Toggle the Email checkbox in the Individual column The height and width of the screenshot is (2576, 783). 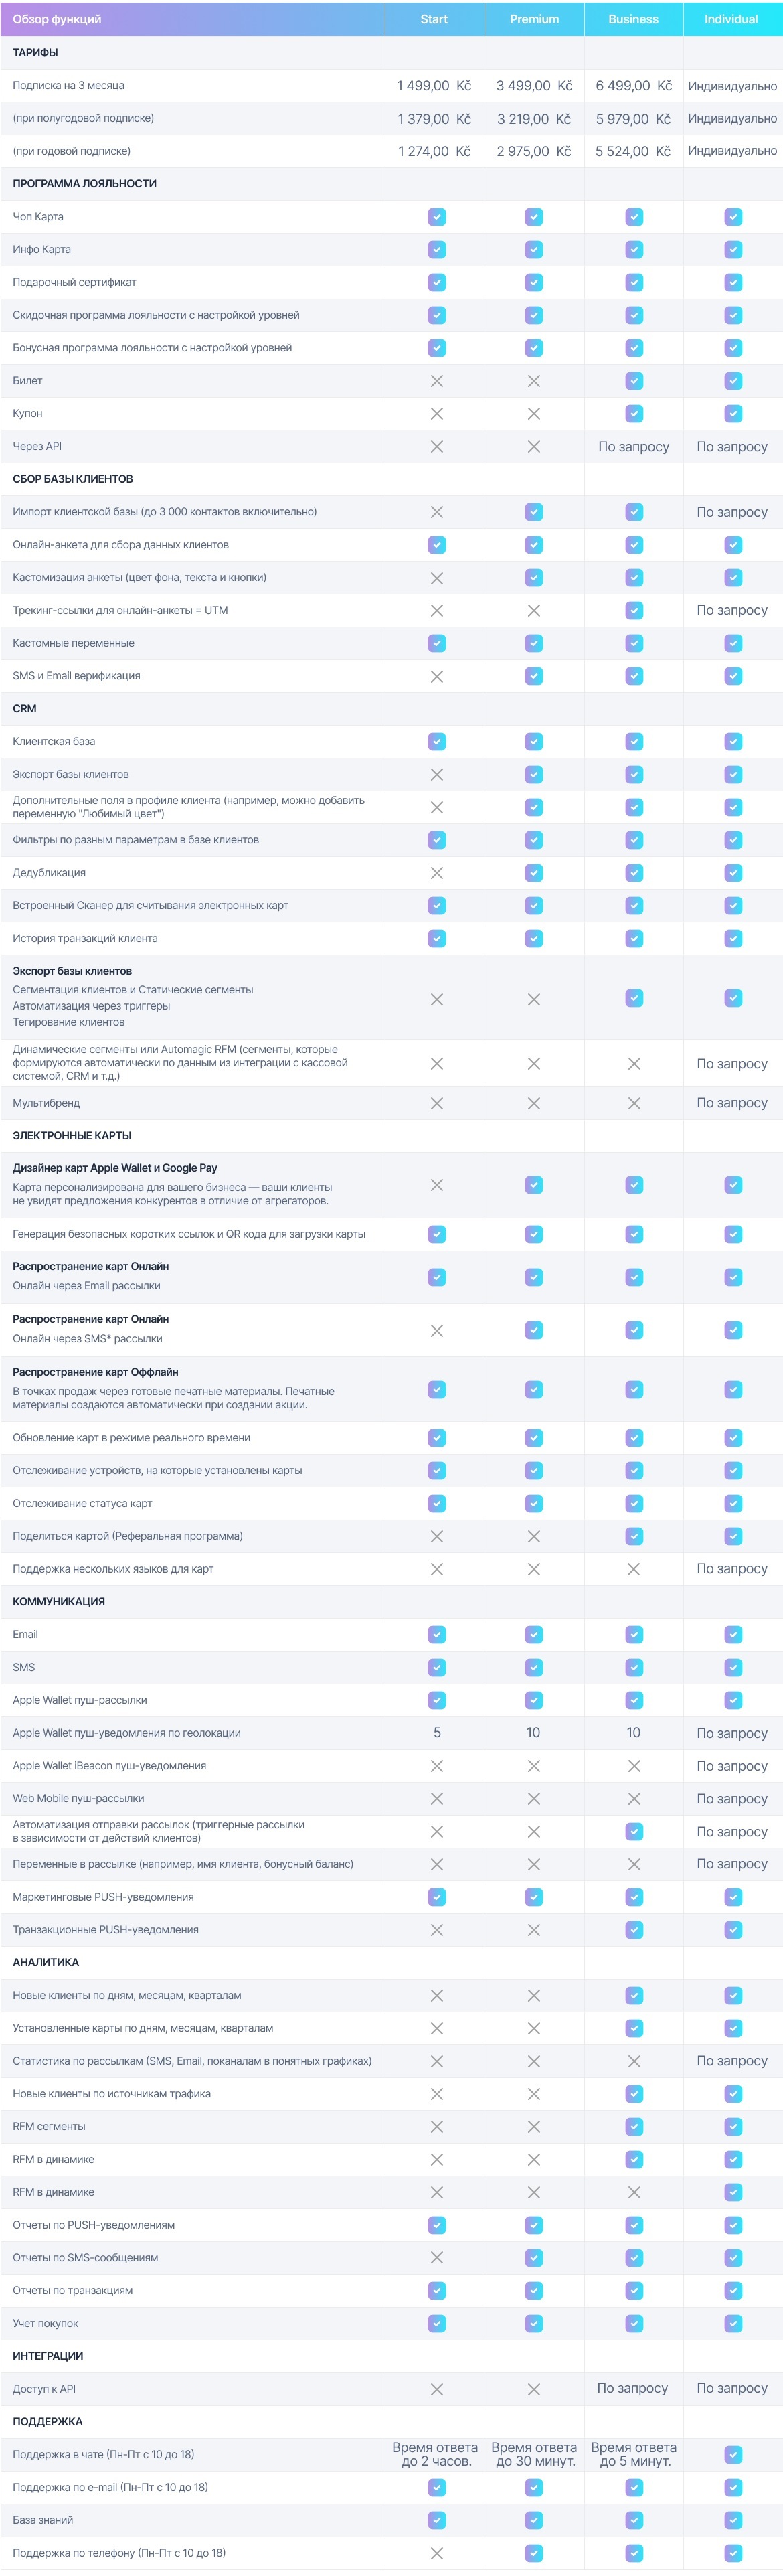tap(733, 1635)
